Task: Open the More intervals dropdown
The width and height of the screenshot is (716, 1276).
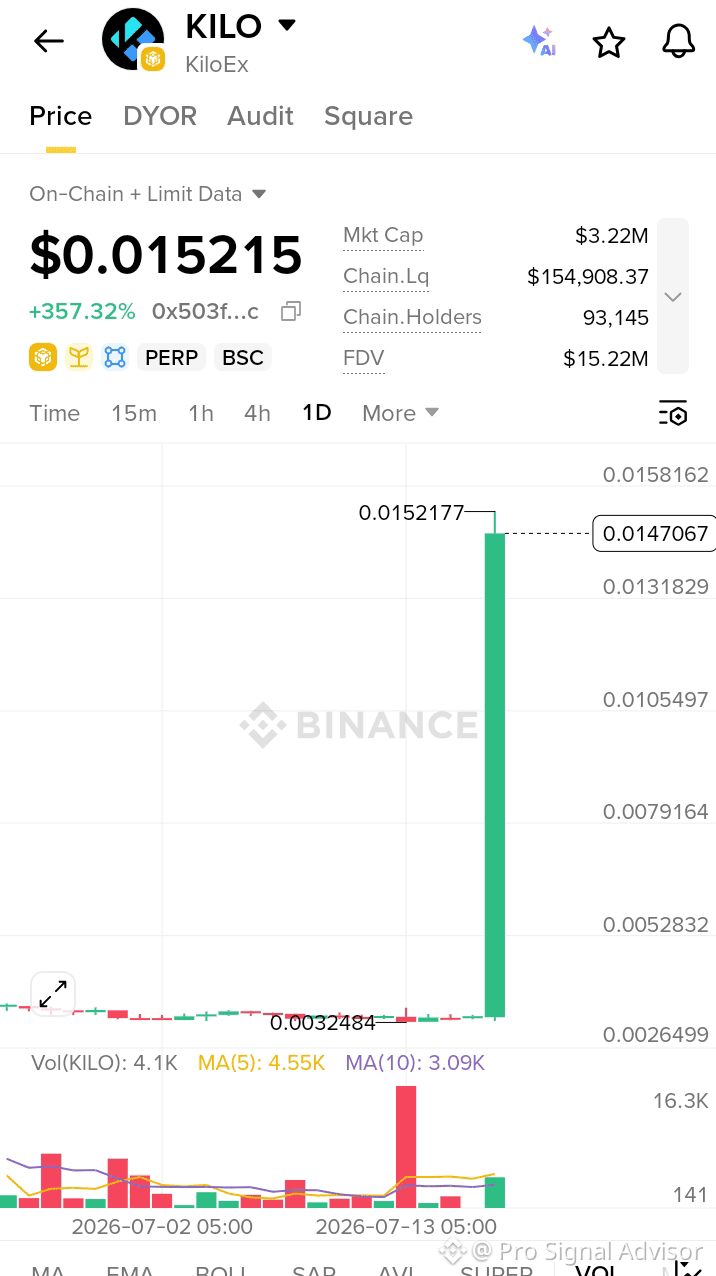Action: 401,413
